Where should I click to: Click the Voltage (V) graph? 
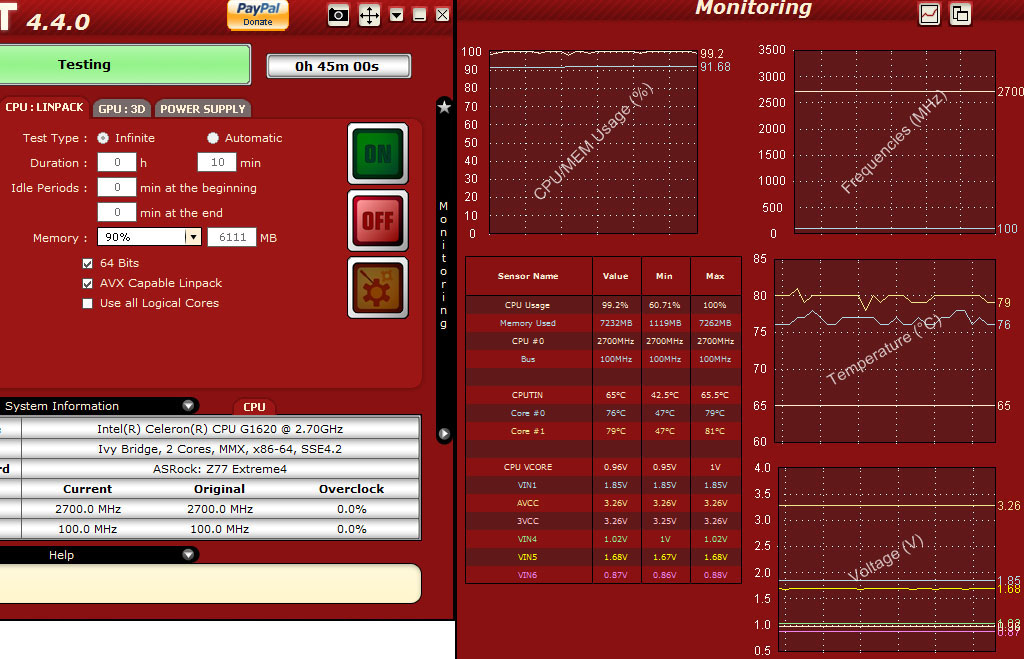tap(887, 559)
